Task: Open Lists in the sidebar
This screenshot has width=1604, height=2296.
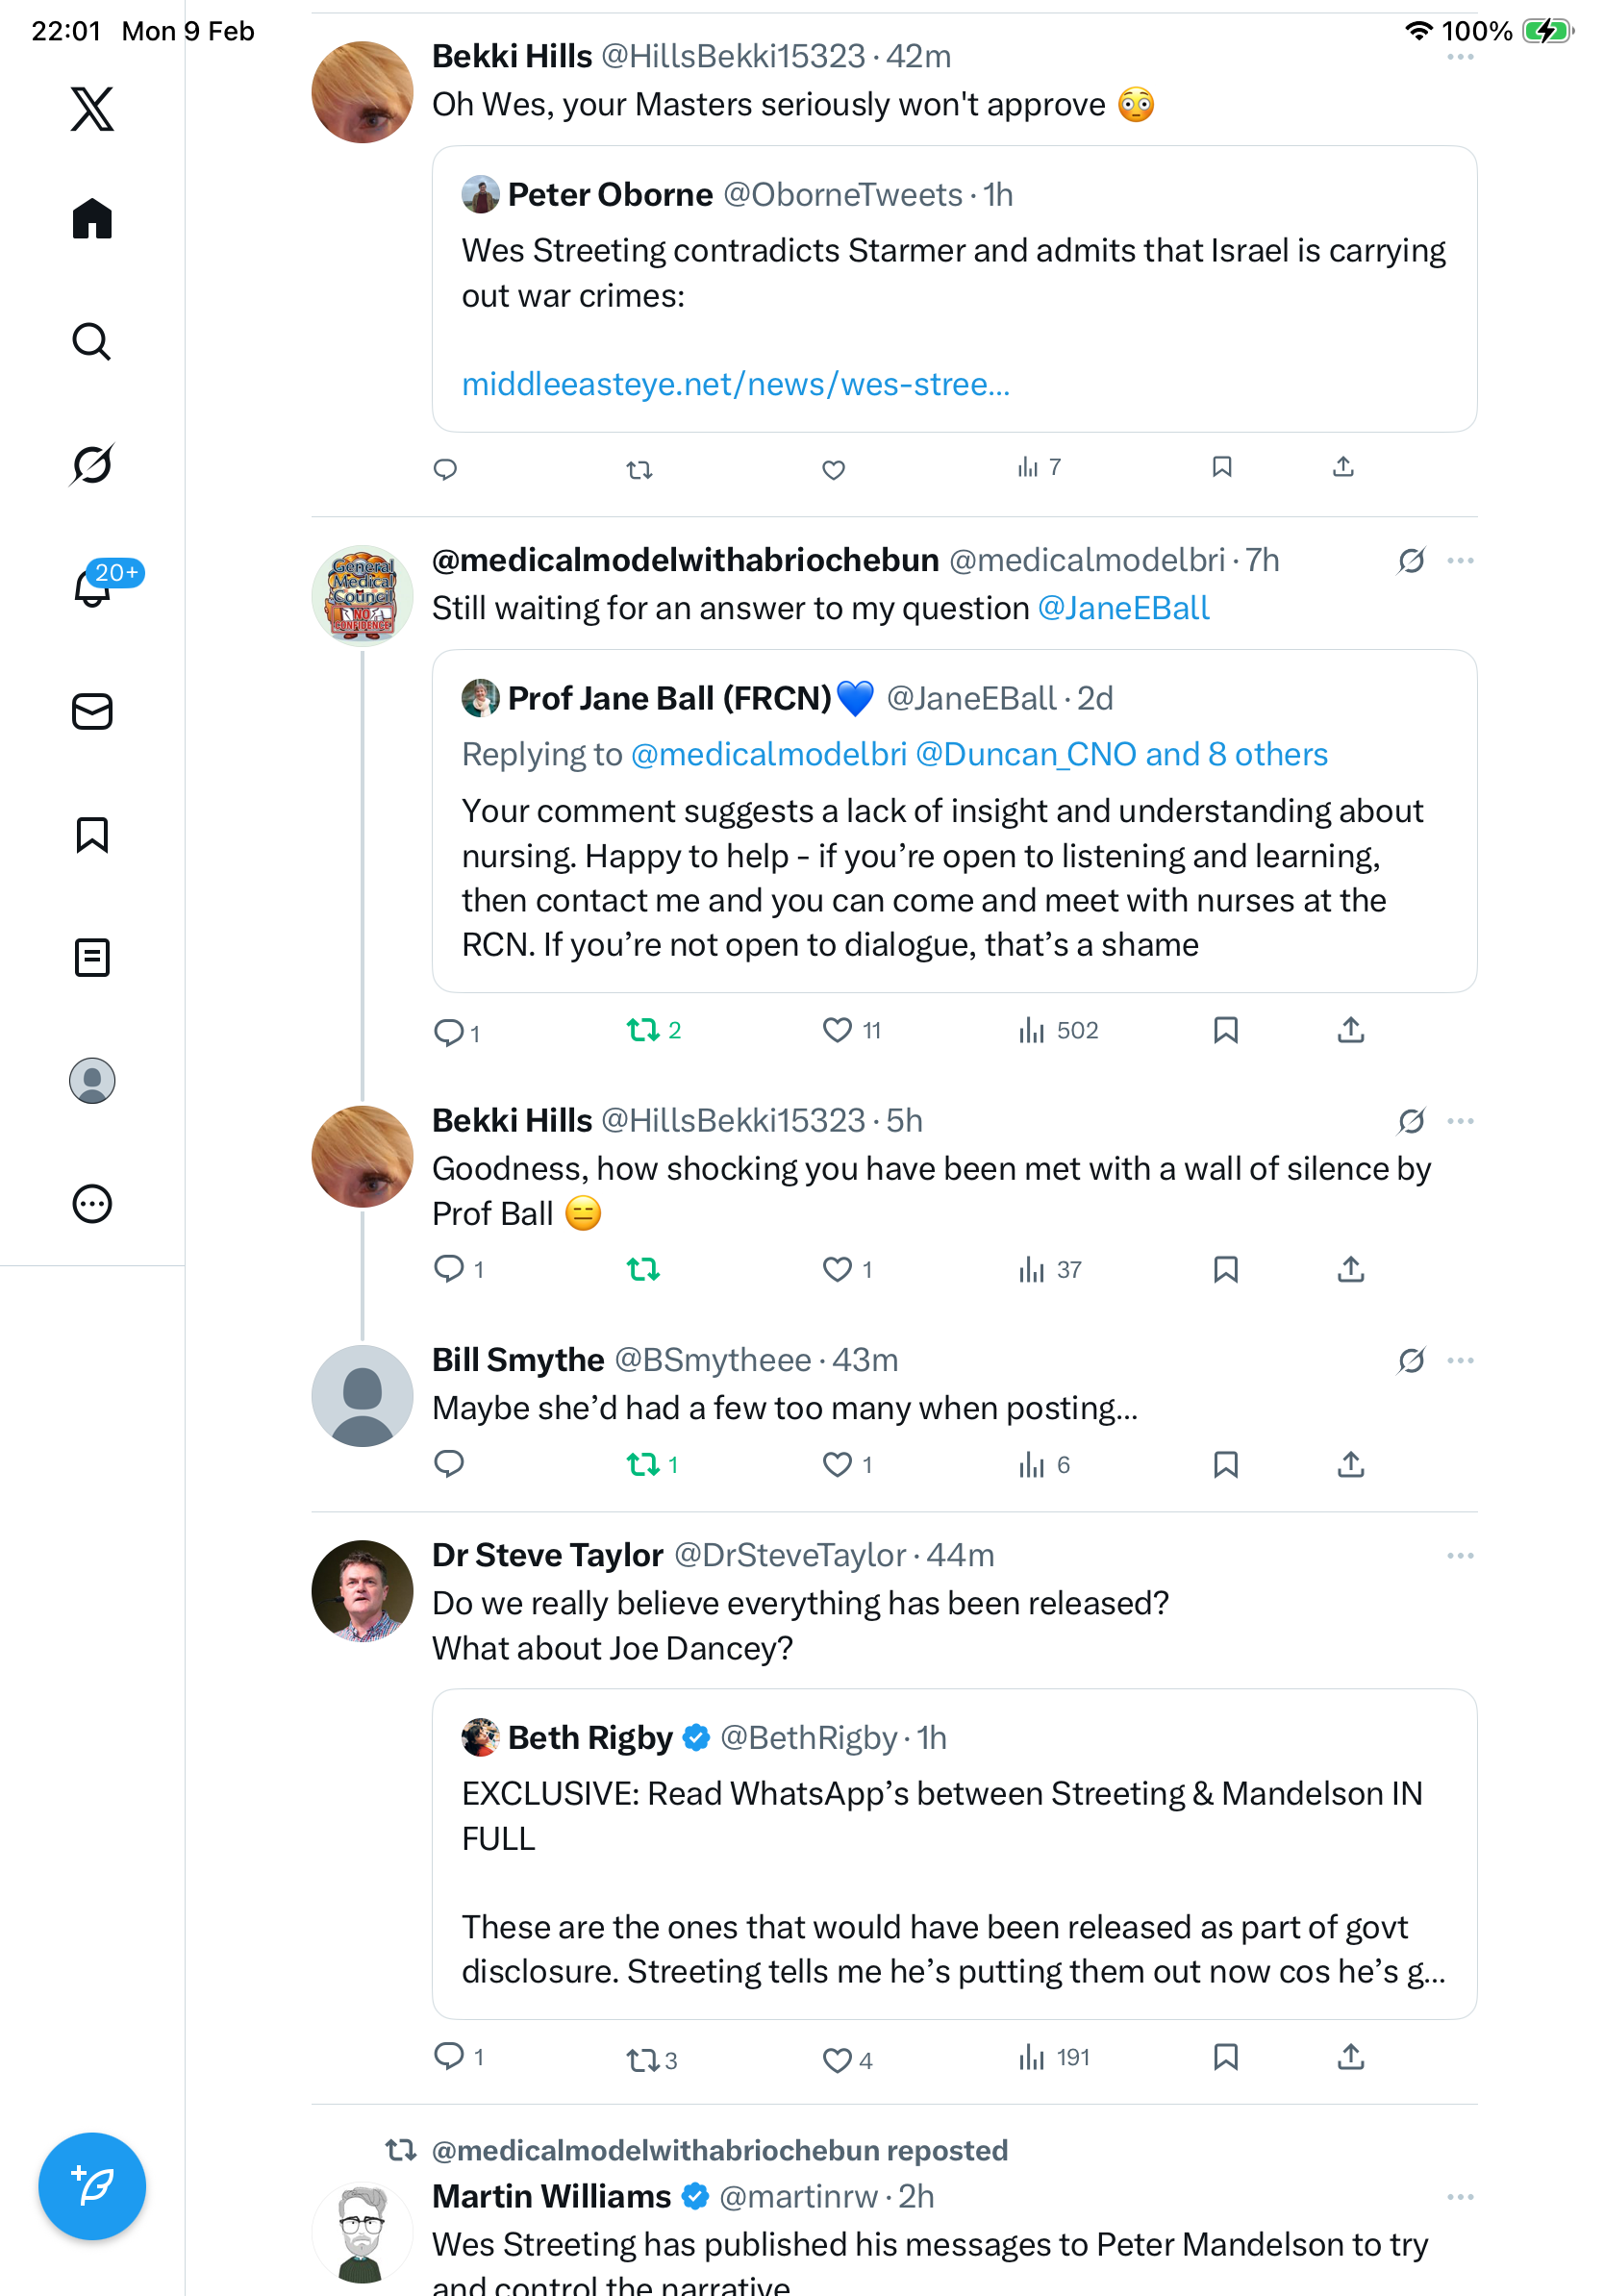Action: (x=92, y=958)
